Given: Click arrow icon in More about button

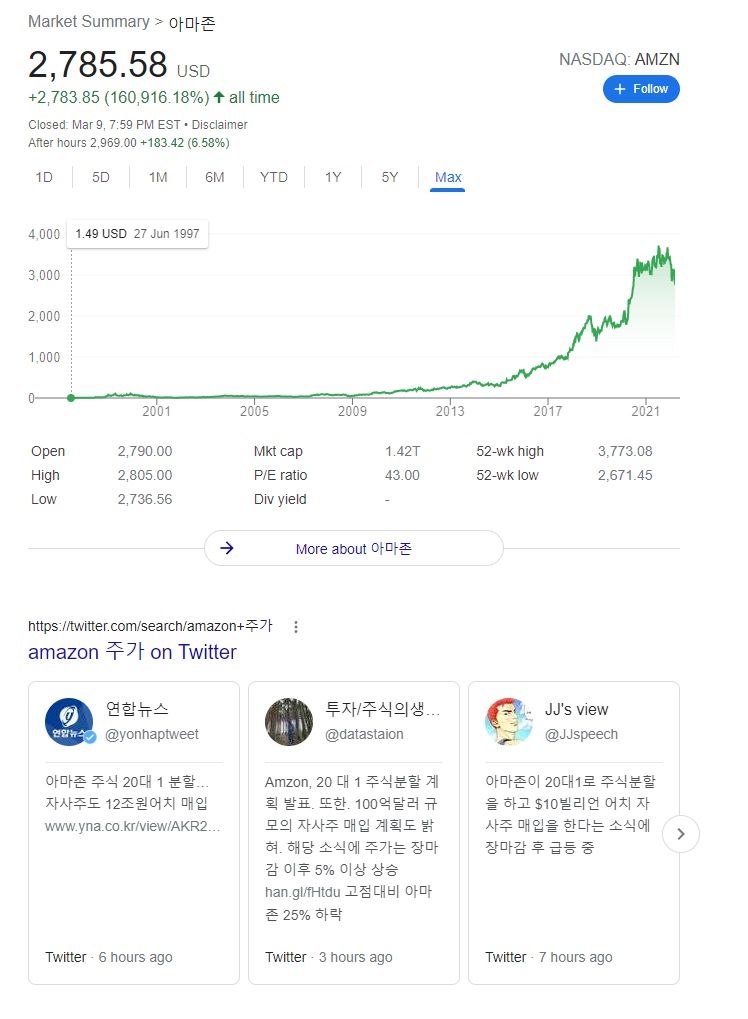Looking at the screenshot, I should (x=227, y=548).
